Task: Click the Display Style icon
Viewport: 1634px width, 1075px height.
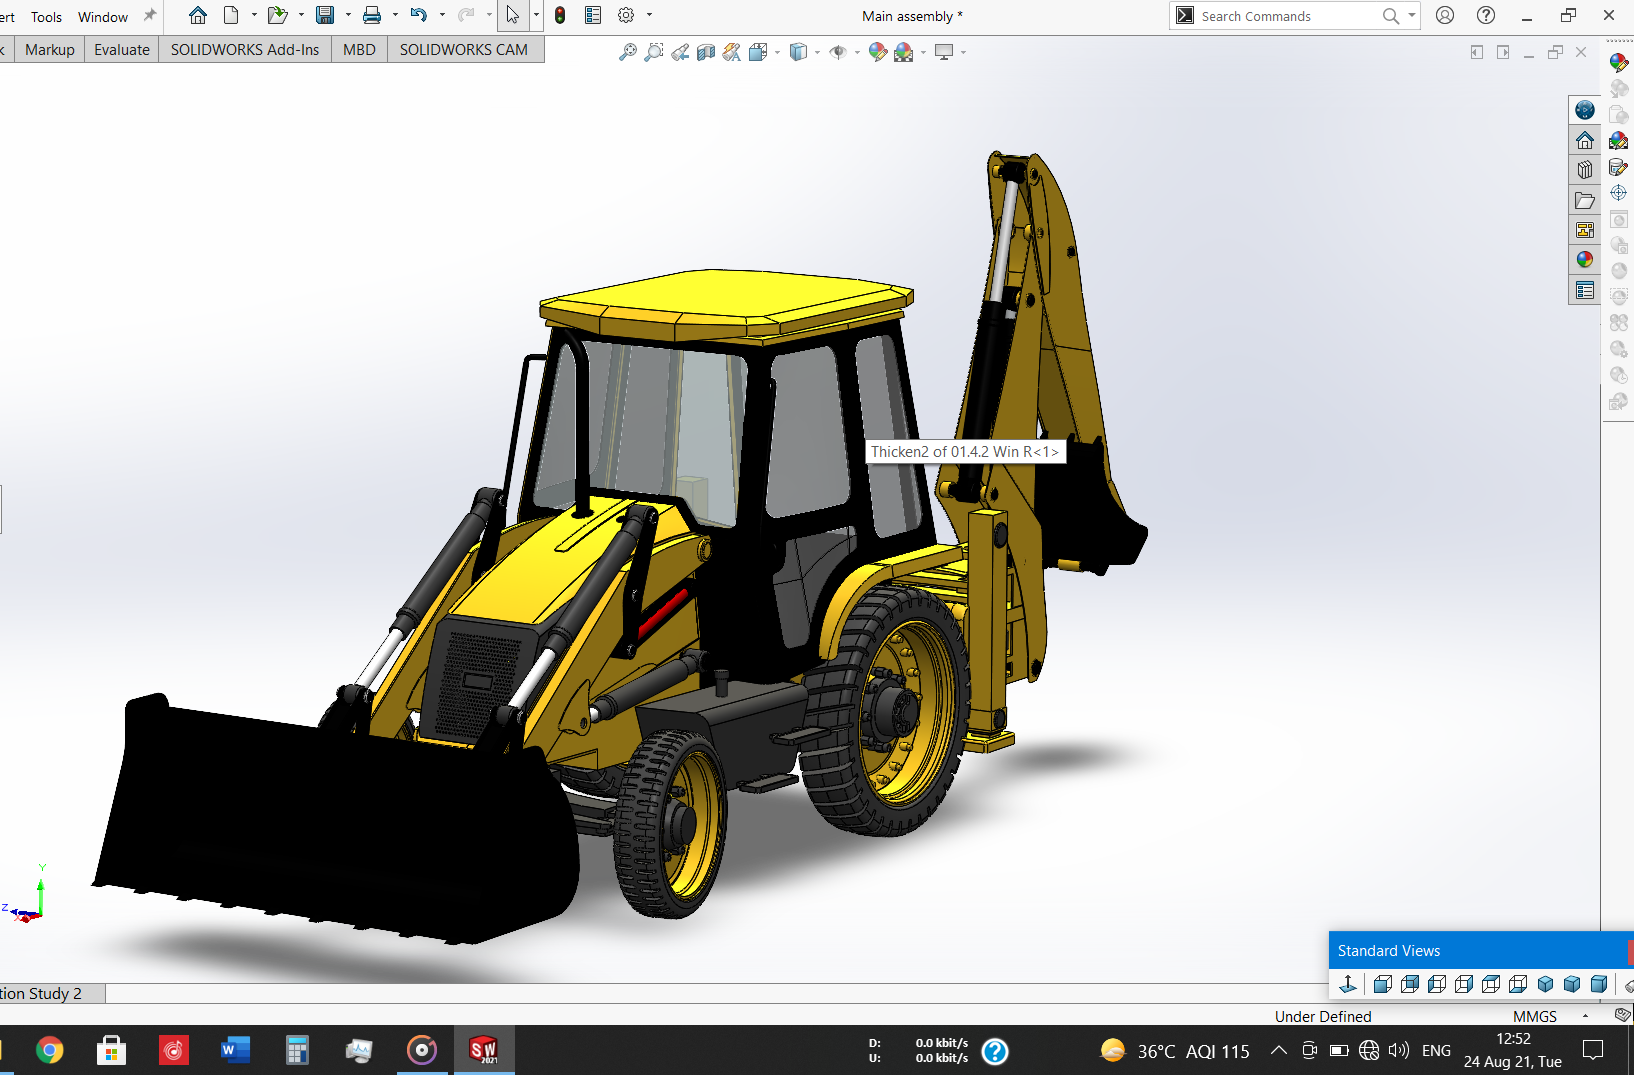Action: 798,52
